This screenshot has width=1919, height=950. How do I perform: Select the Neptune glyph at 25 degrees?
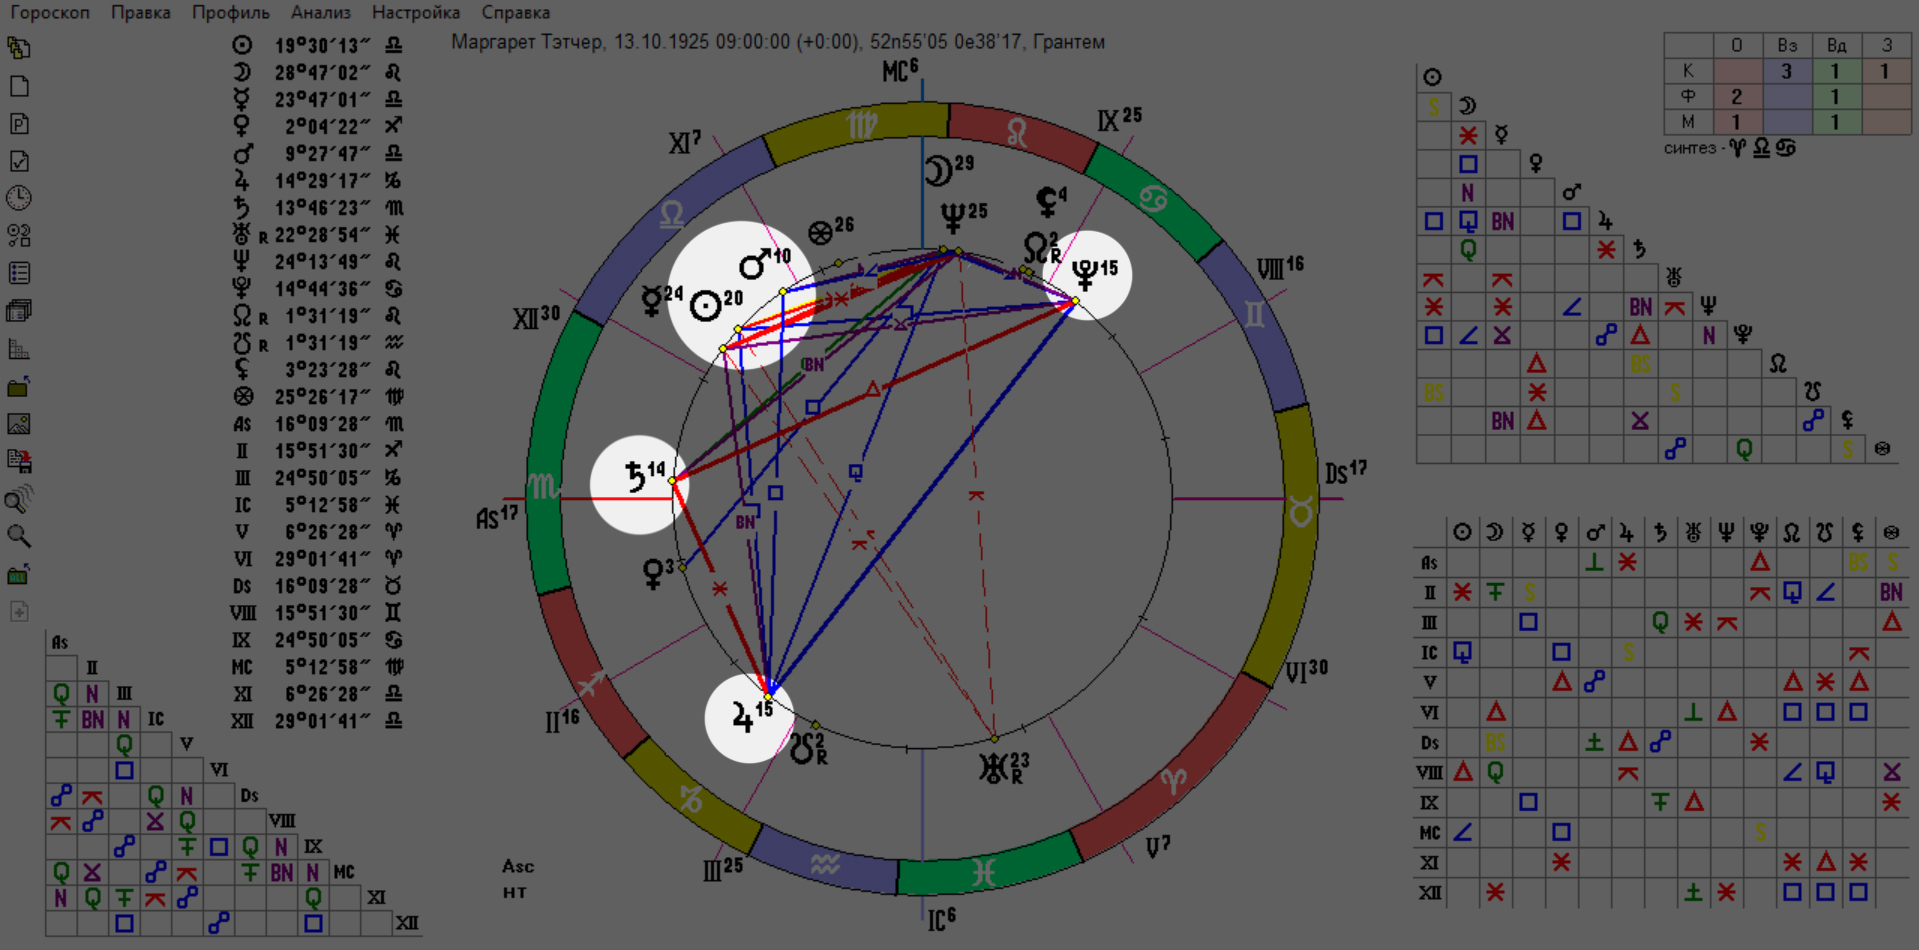pos(952,218)
